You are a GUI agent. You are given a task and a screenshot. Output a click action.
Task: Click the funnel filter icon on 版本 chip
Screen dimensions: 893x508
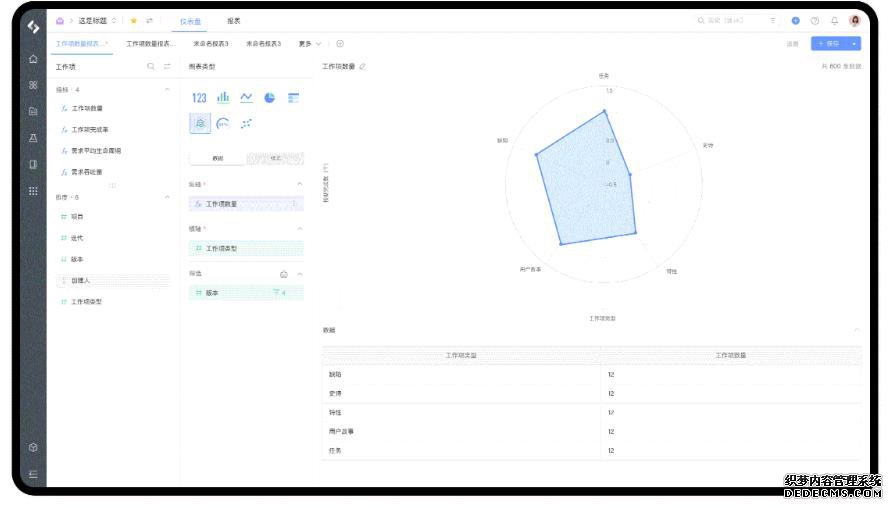(x=276, y=293)
